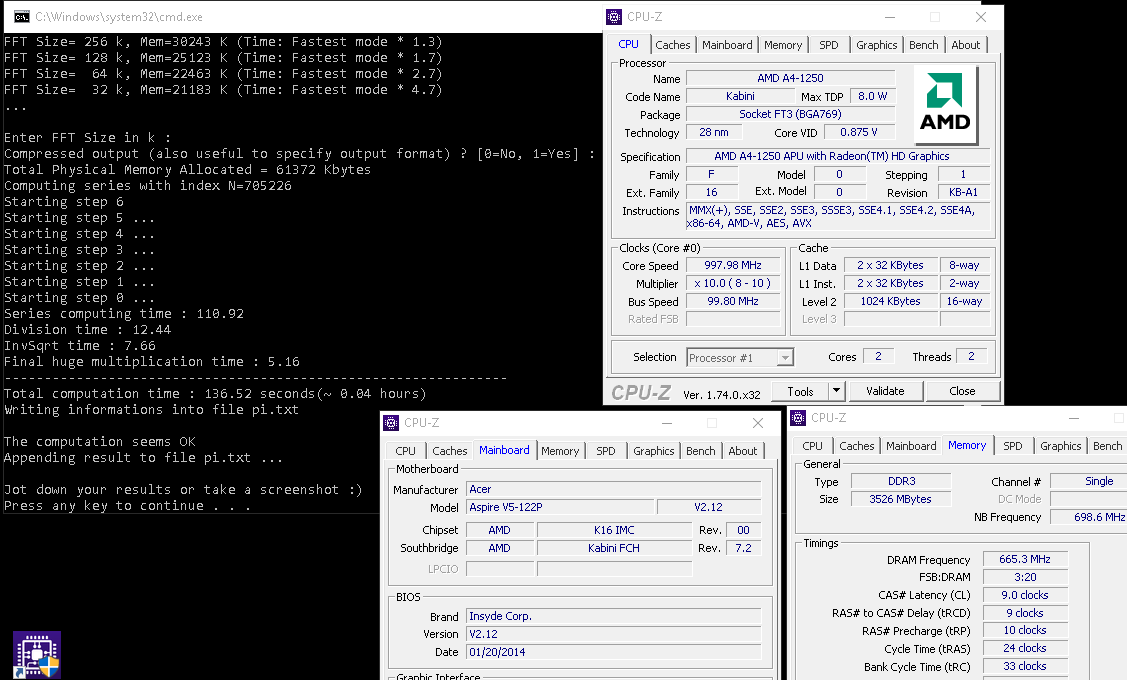Click the Close button in the CPU-Z CPU window

[x=962, y=391]
